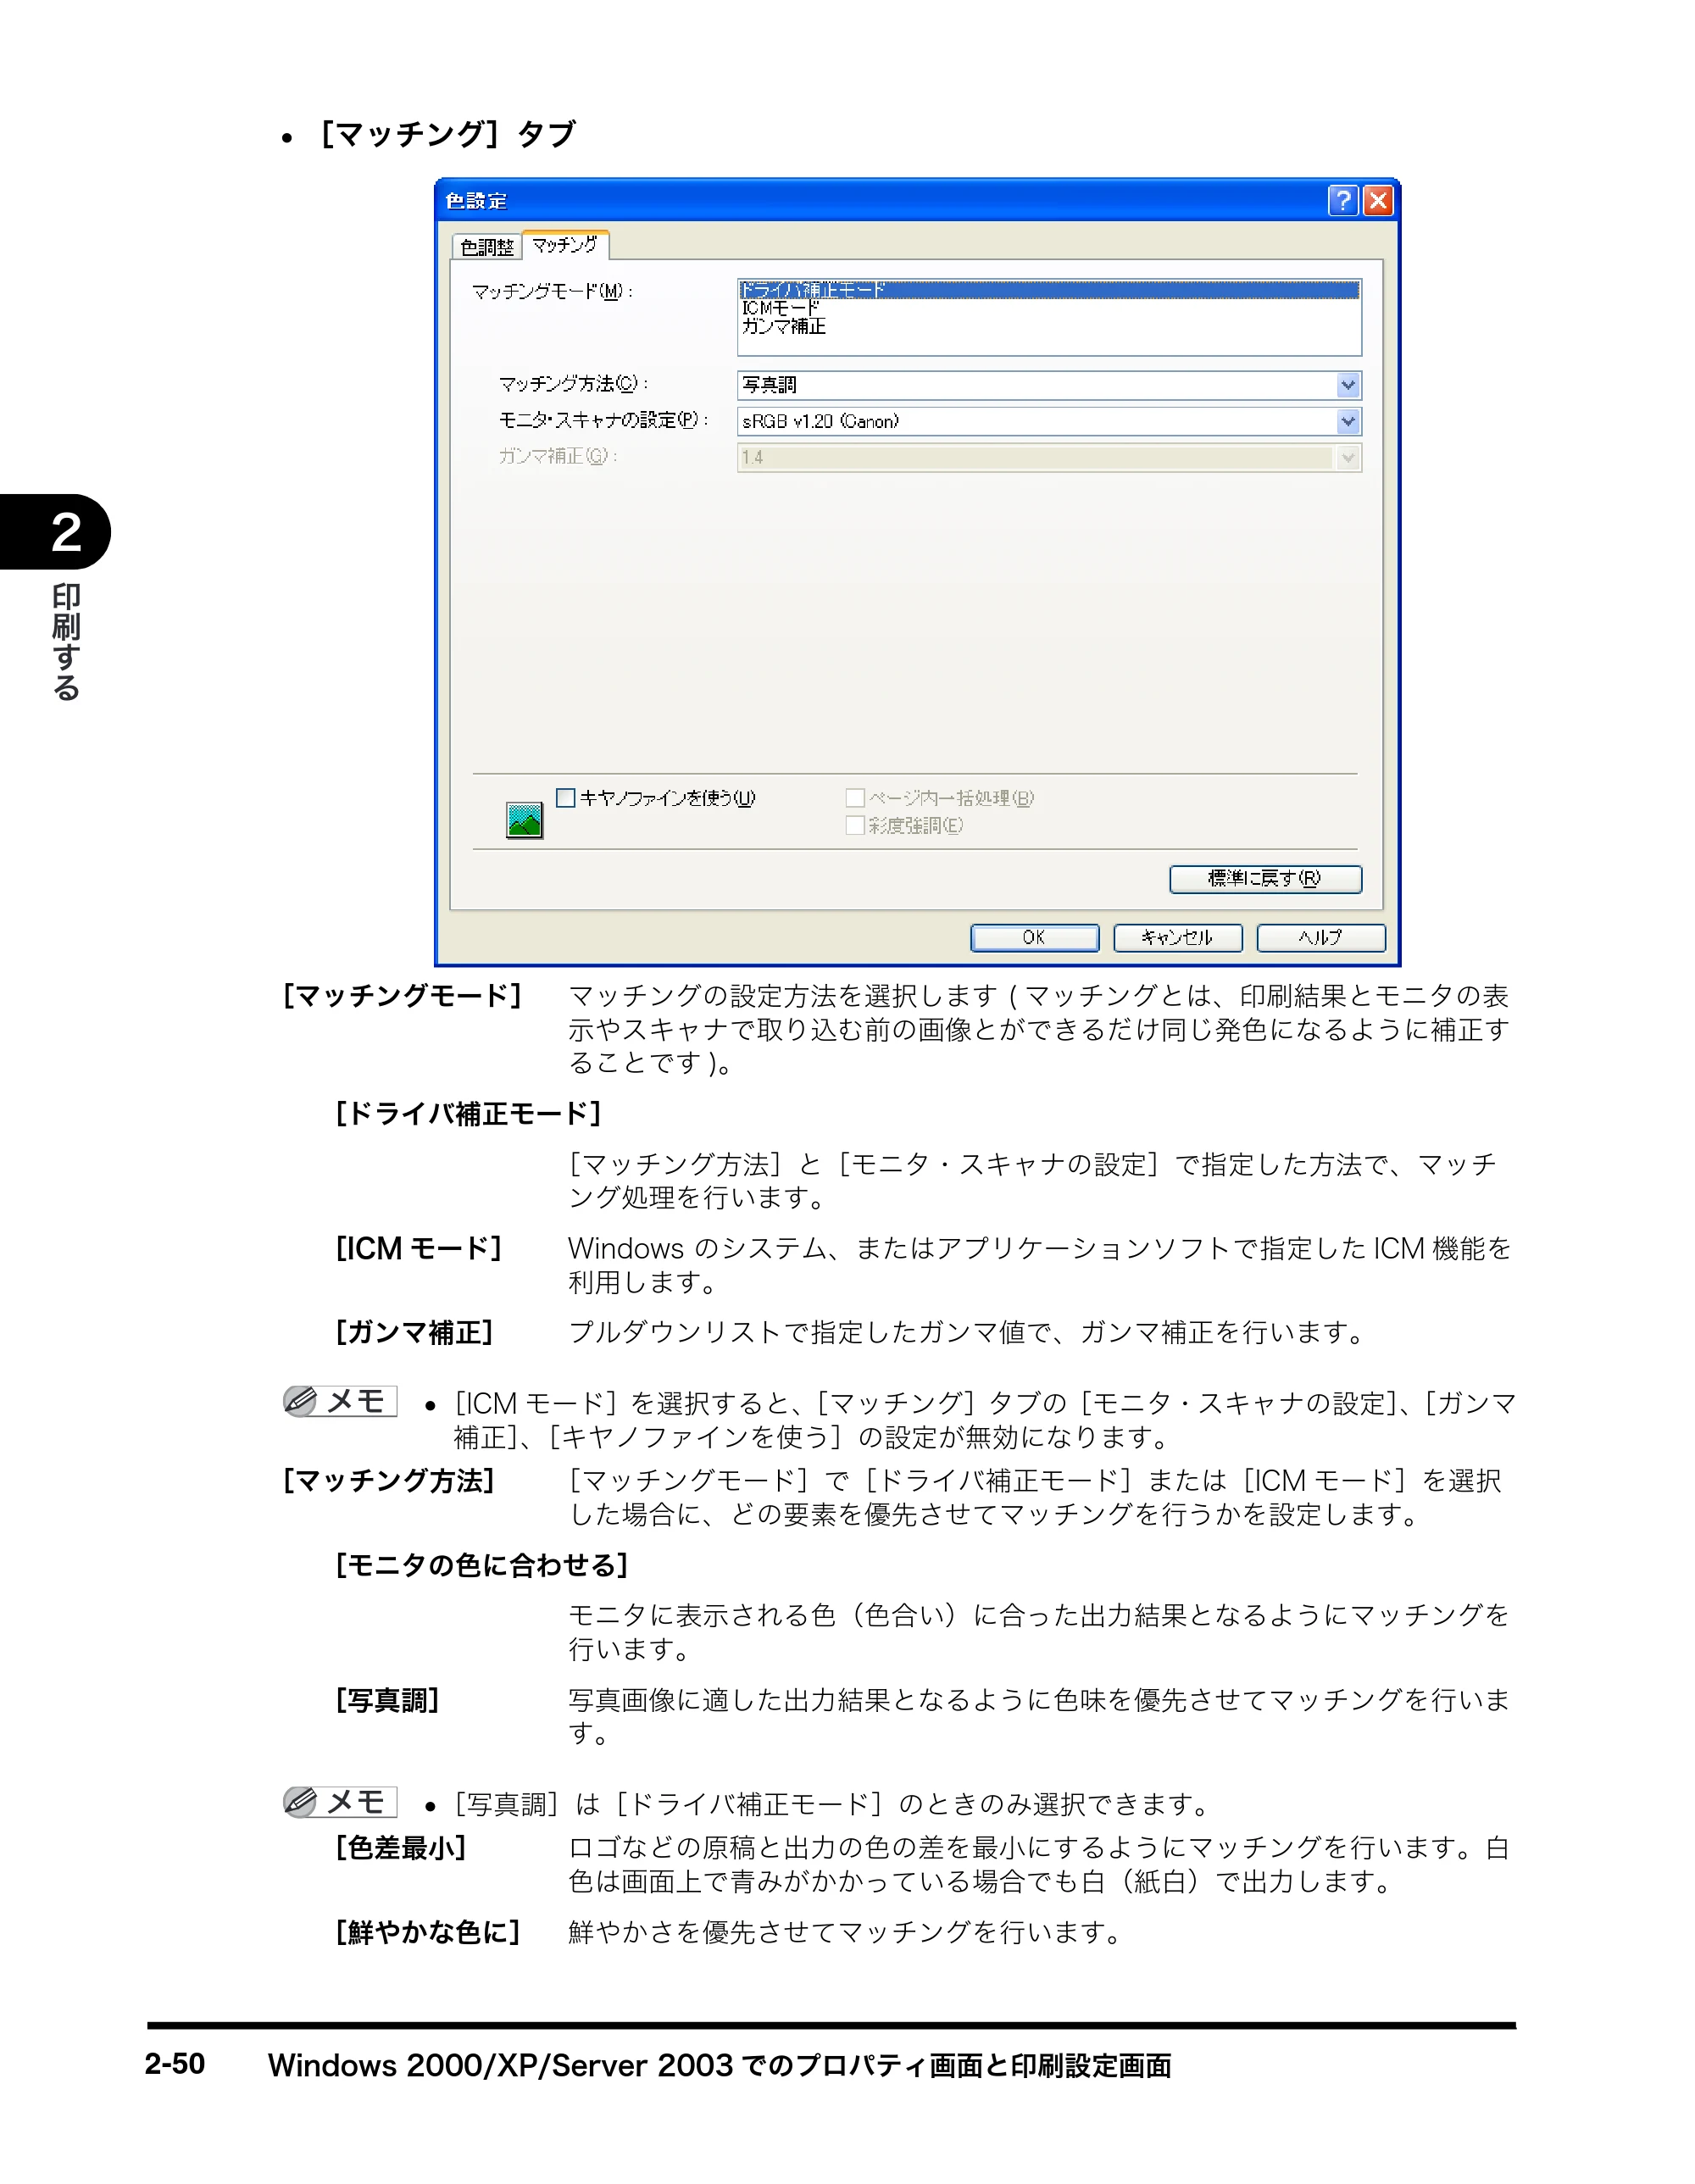Open the disabled ガンマ補正 1.4 dropdown
This screenshot has height=2184, width=1695.
pos(1049,457)
